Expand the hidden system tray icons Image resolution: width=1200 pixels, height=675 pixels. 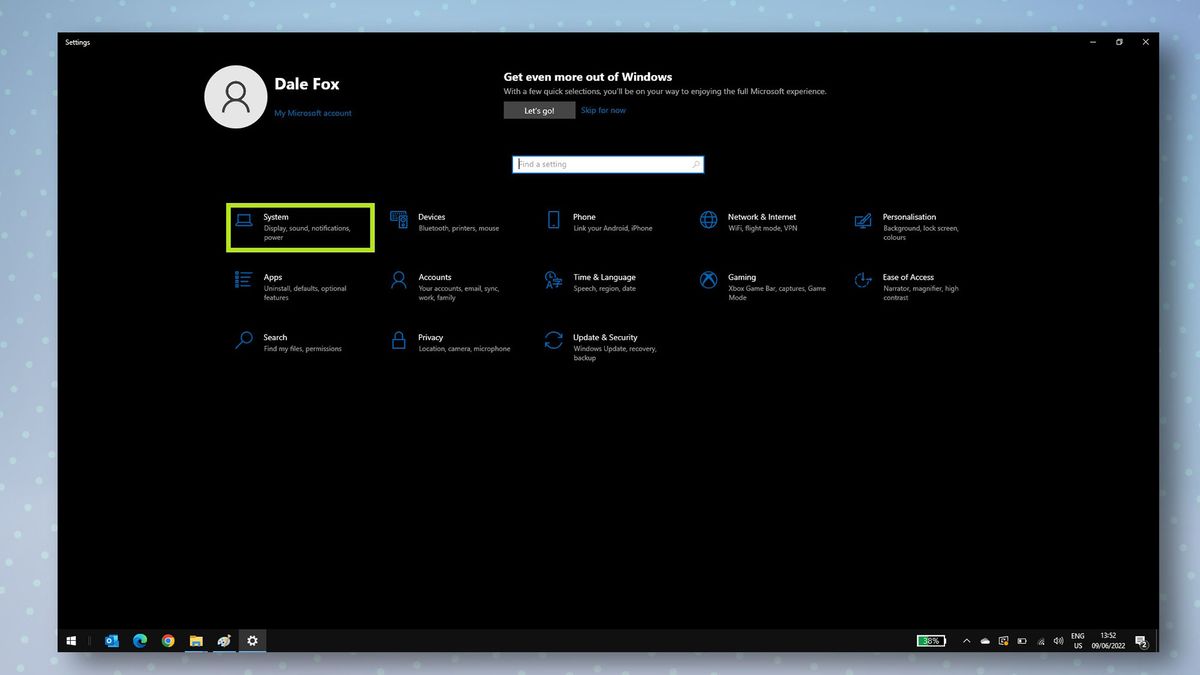click(966, 641)
